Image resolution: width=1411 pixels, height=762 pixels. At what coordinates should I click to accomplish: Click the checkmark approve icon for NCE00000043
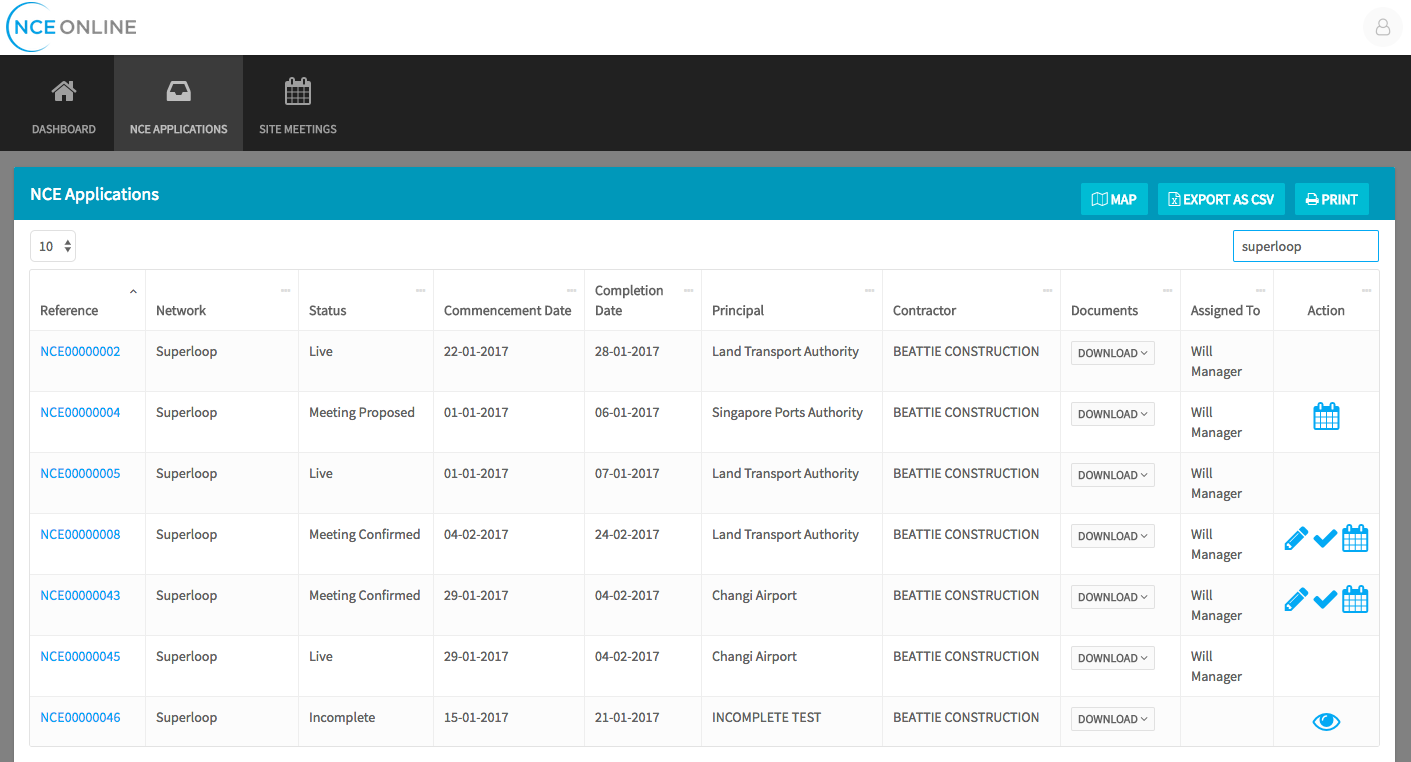coord(1325,600)
